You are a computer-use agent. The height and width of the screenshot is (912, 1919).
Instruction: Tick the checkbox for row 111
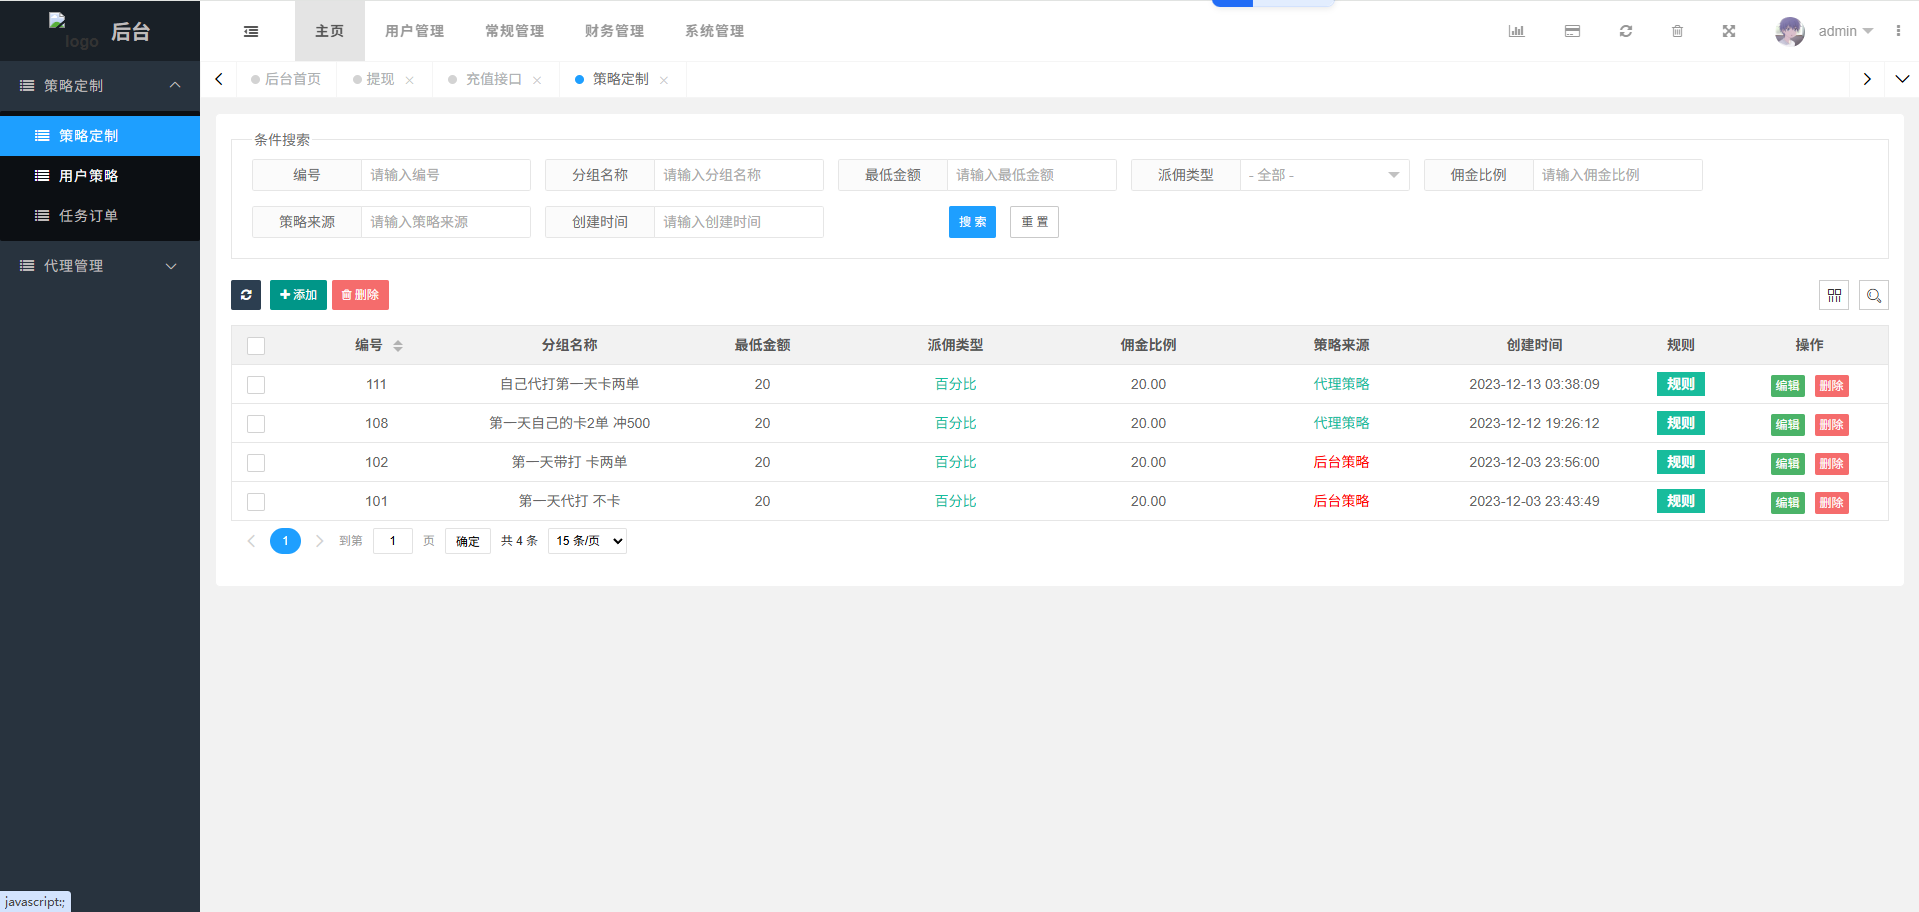point(256,385)
